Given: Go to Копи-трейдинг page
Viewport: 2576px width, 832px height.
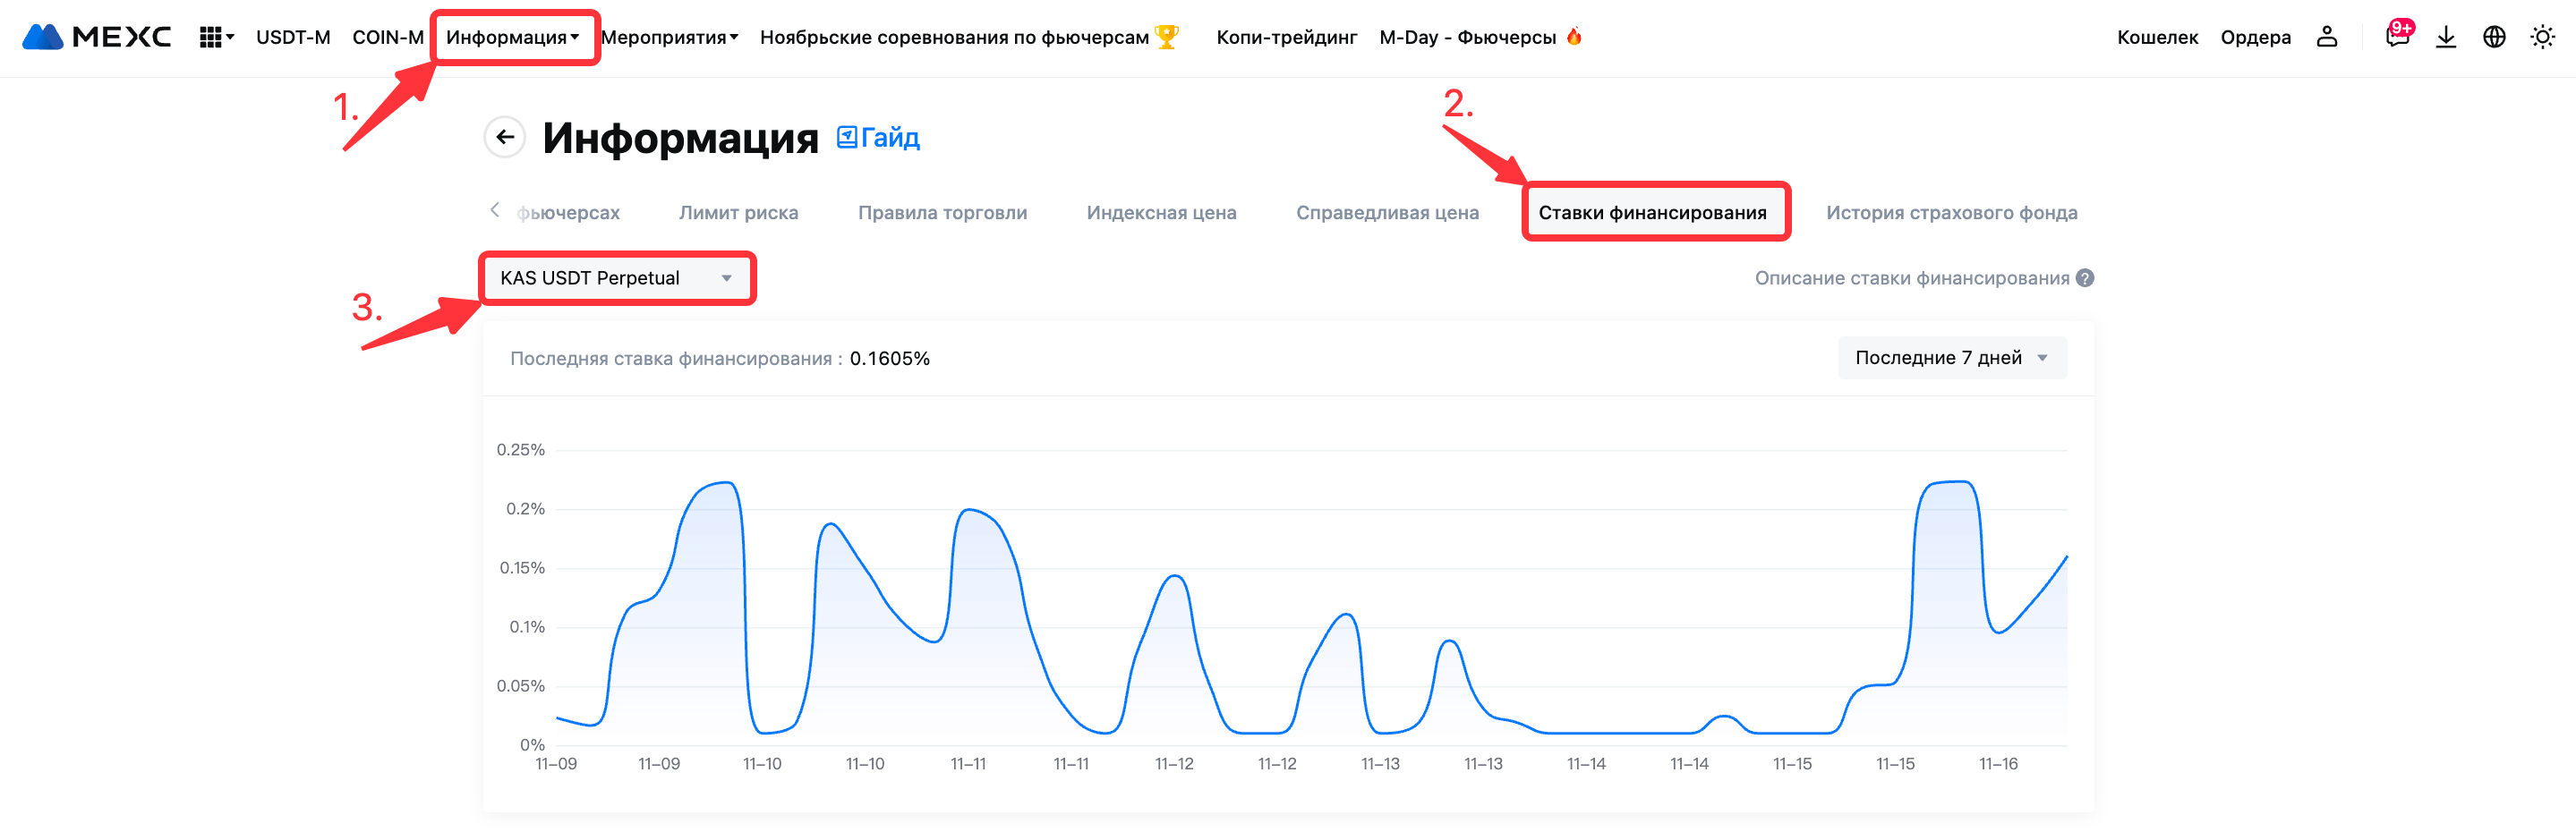Looking at the screenshot, I should click(x=1286, y=37).
